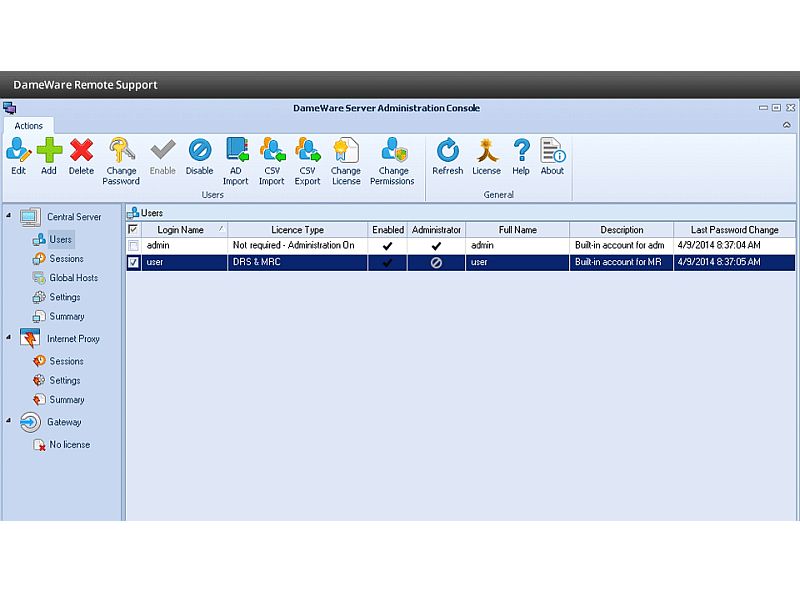Screen dimensions: 800x600
Task: Open Change Permissions for the user
Action: coord(392,161)
